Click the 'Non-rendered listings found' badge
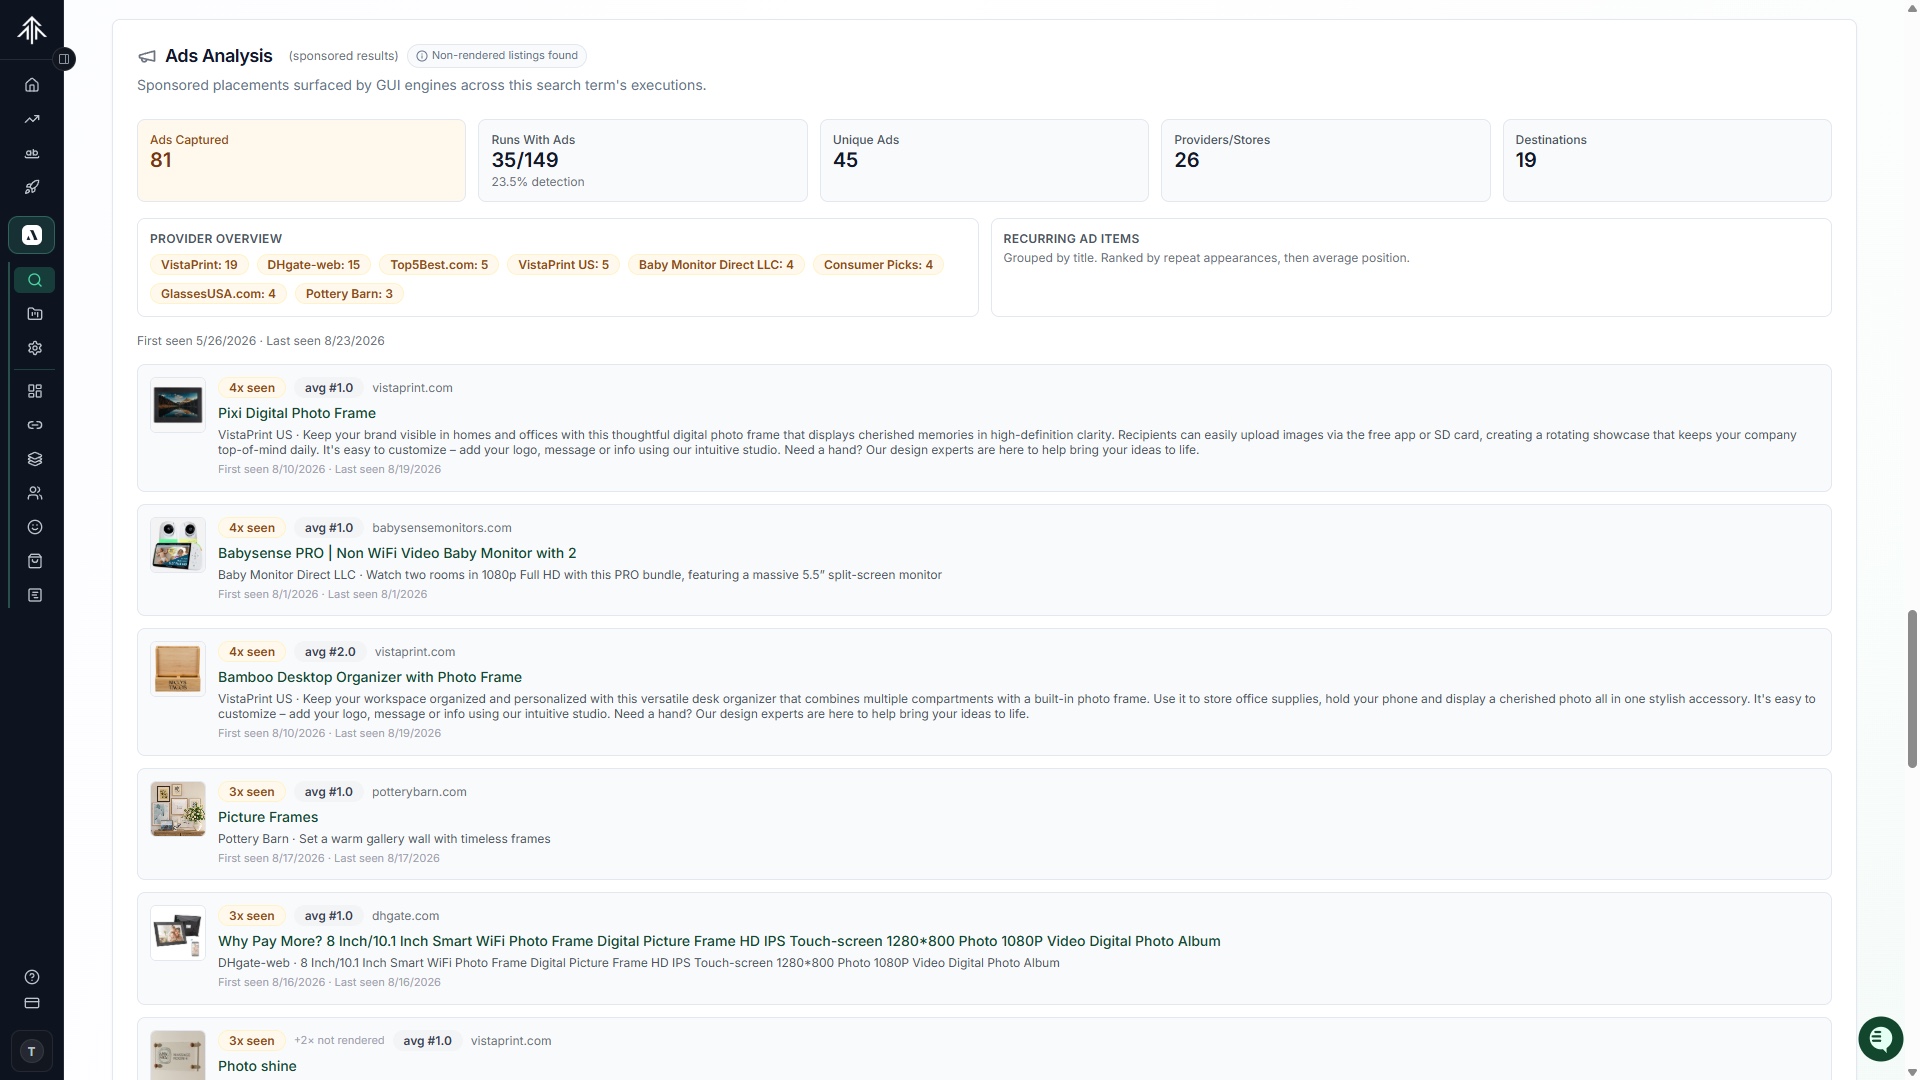 pyautogui.click(x=497, y=56)
